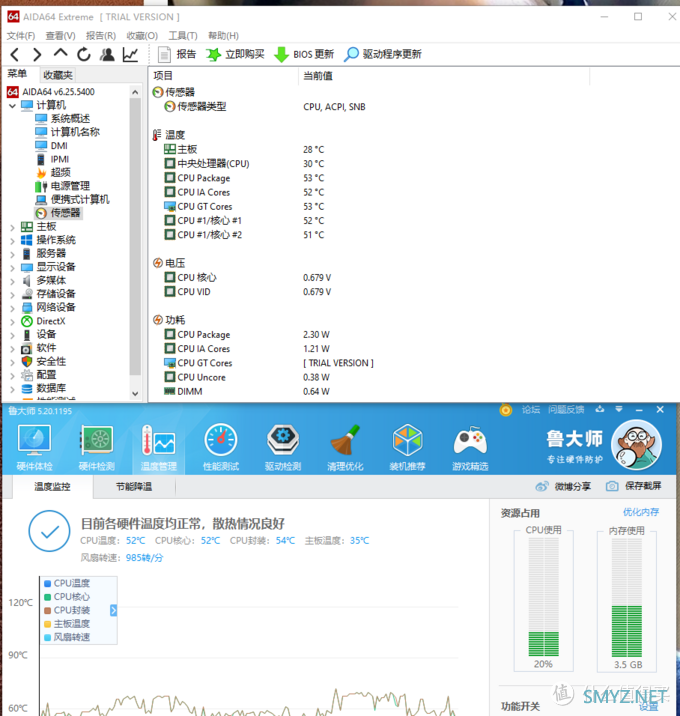The width and height of the screenshot is (680, 716).
Task: Click 问题反馈 feedback link
Action: [566, 410]
